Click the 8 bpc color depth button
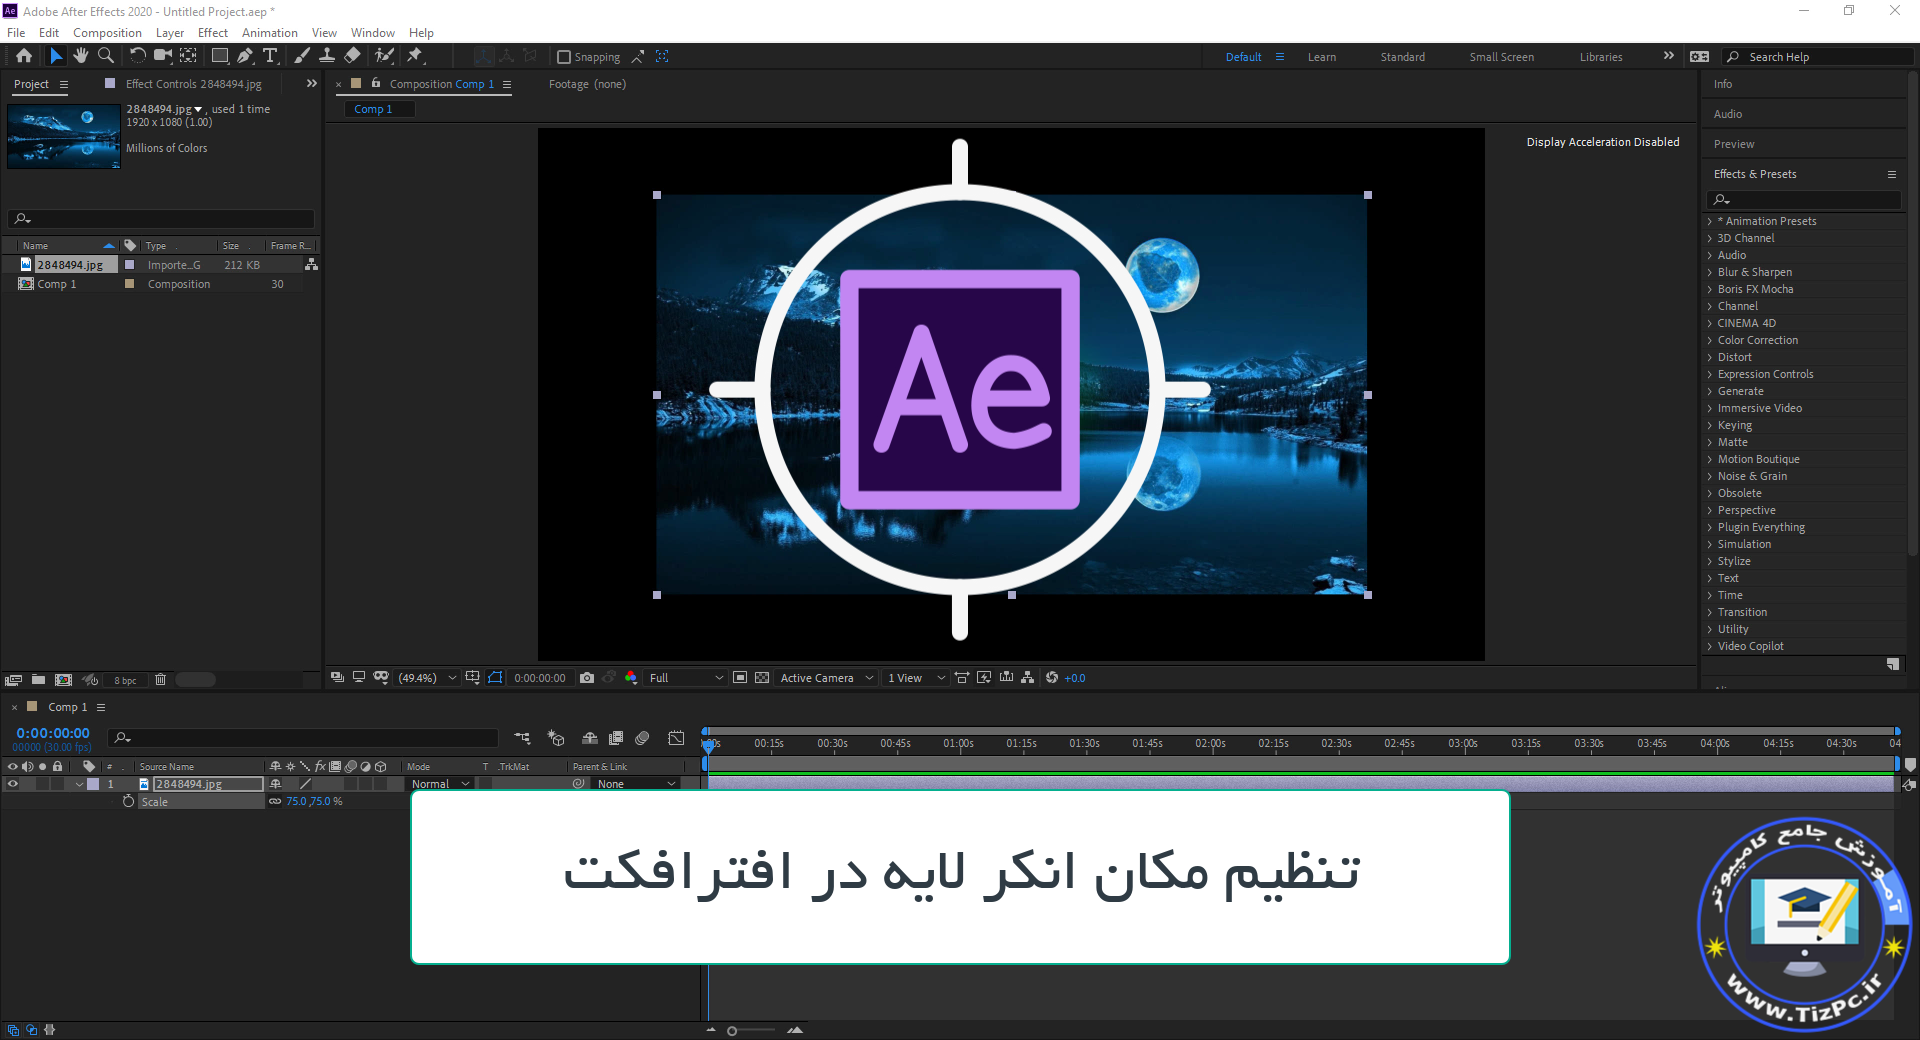Screen dimensions: 1920x1040 (125, 680)
